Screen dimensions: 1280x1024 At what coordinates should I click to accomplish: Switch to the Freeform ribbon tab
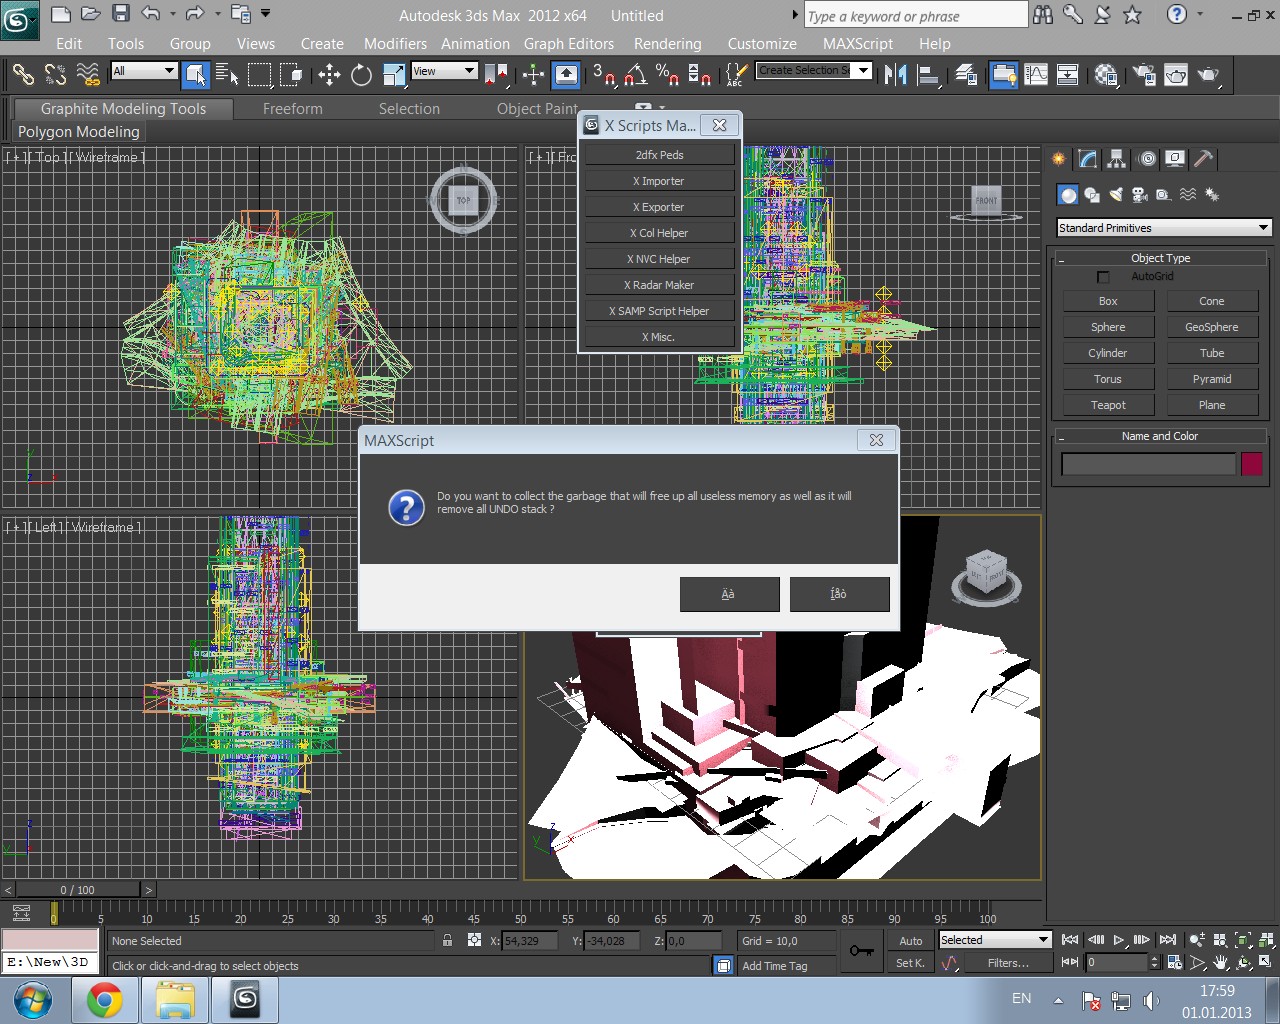[293, 109]
